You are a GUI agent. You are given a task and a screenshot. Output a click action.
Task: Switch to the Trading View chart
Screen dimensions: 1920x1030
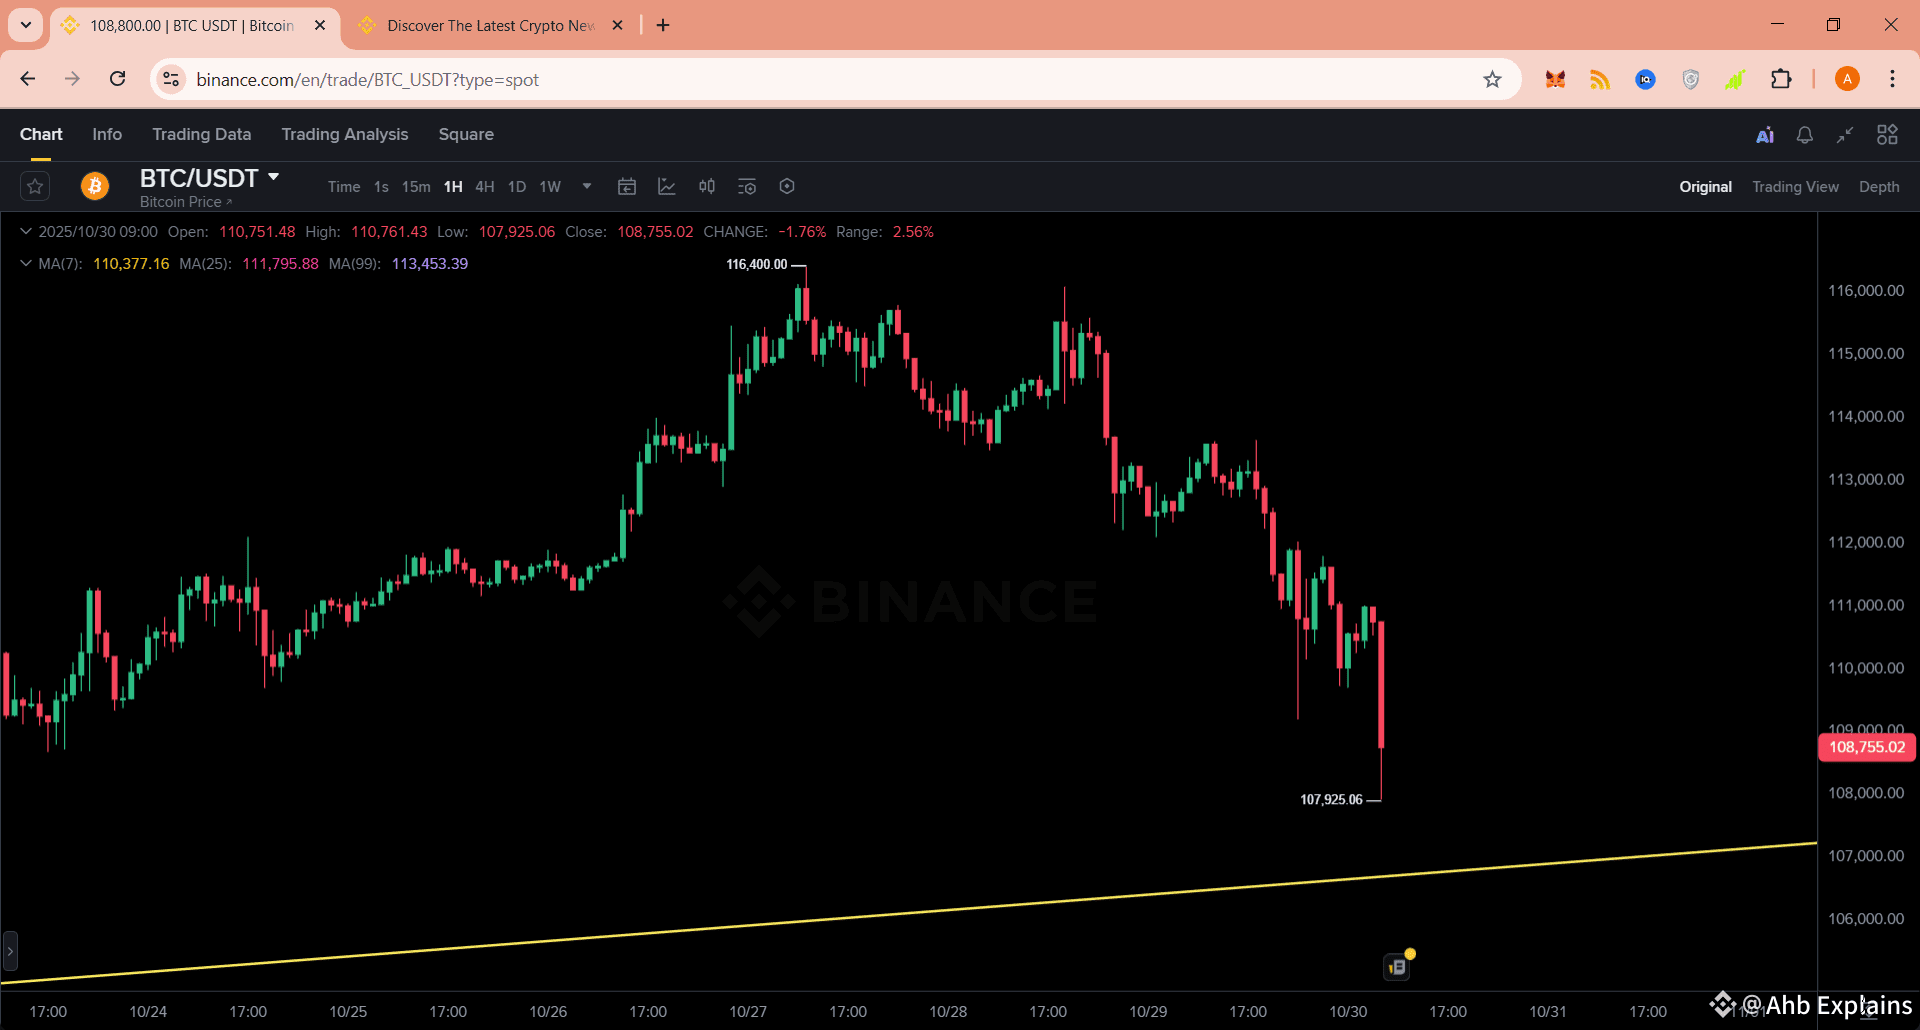click(x=1795, y=187)
